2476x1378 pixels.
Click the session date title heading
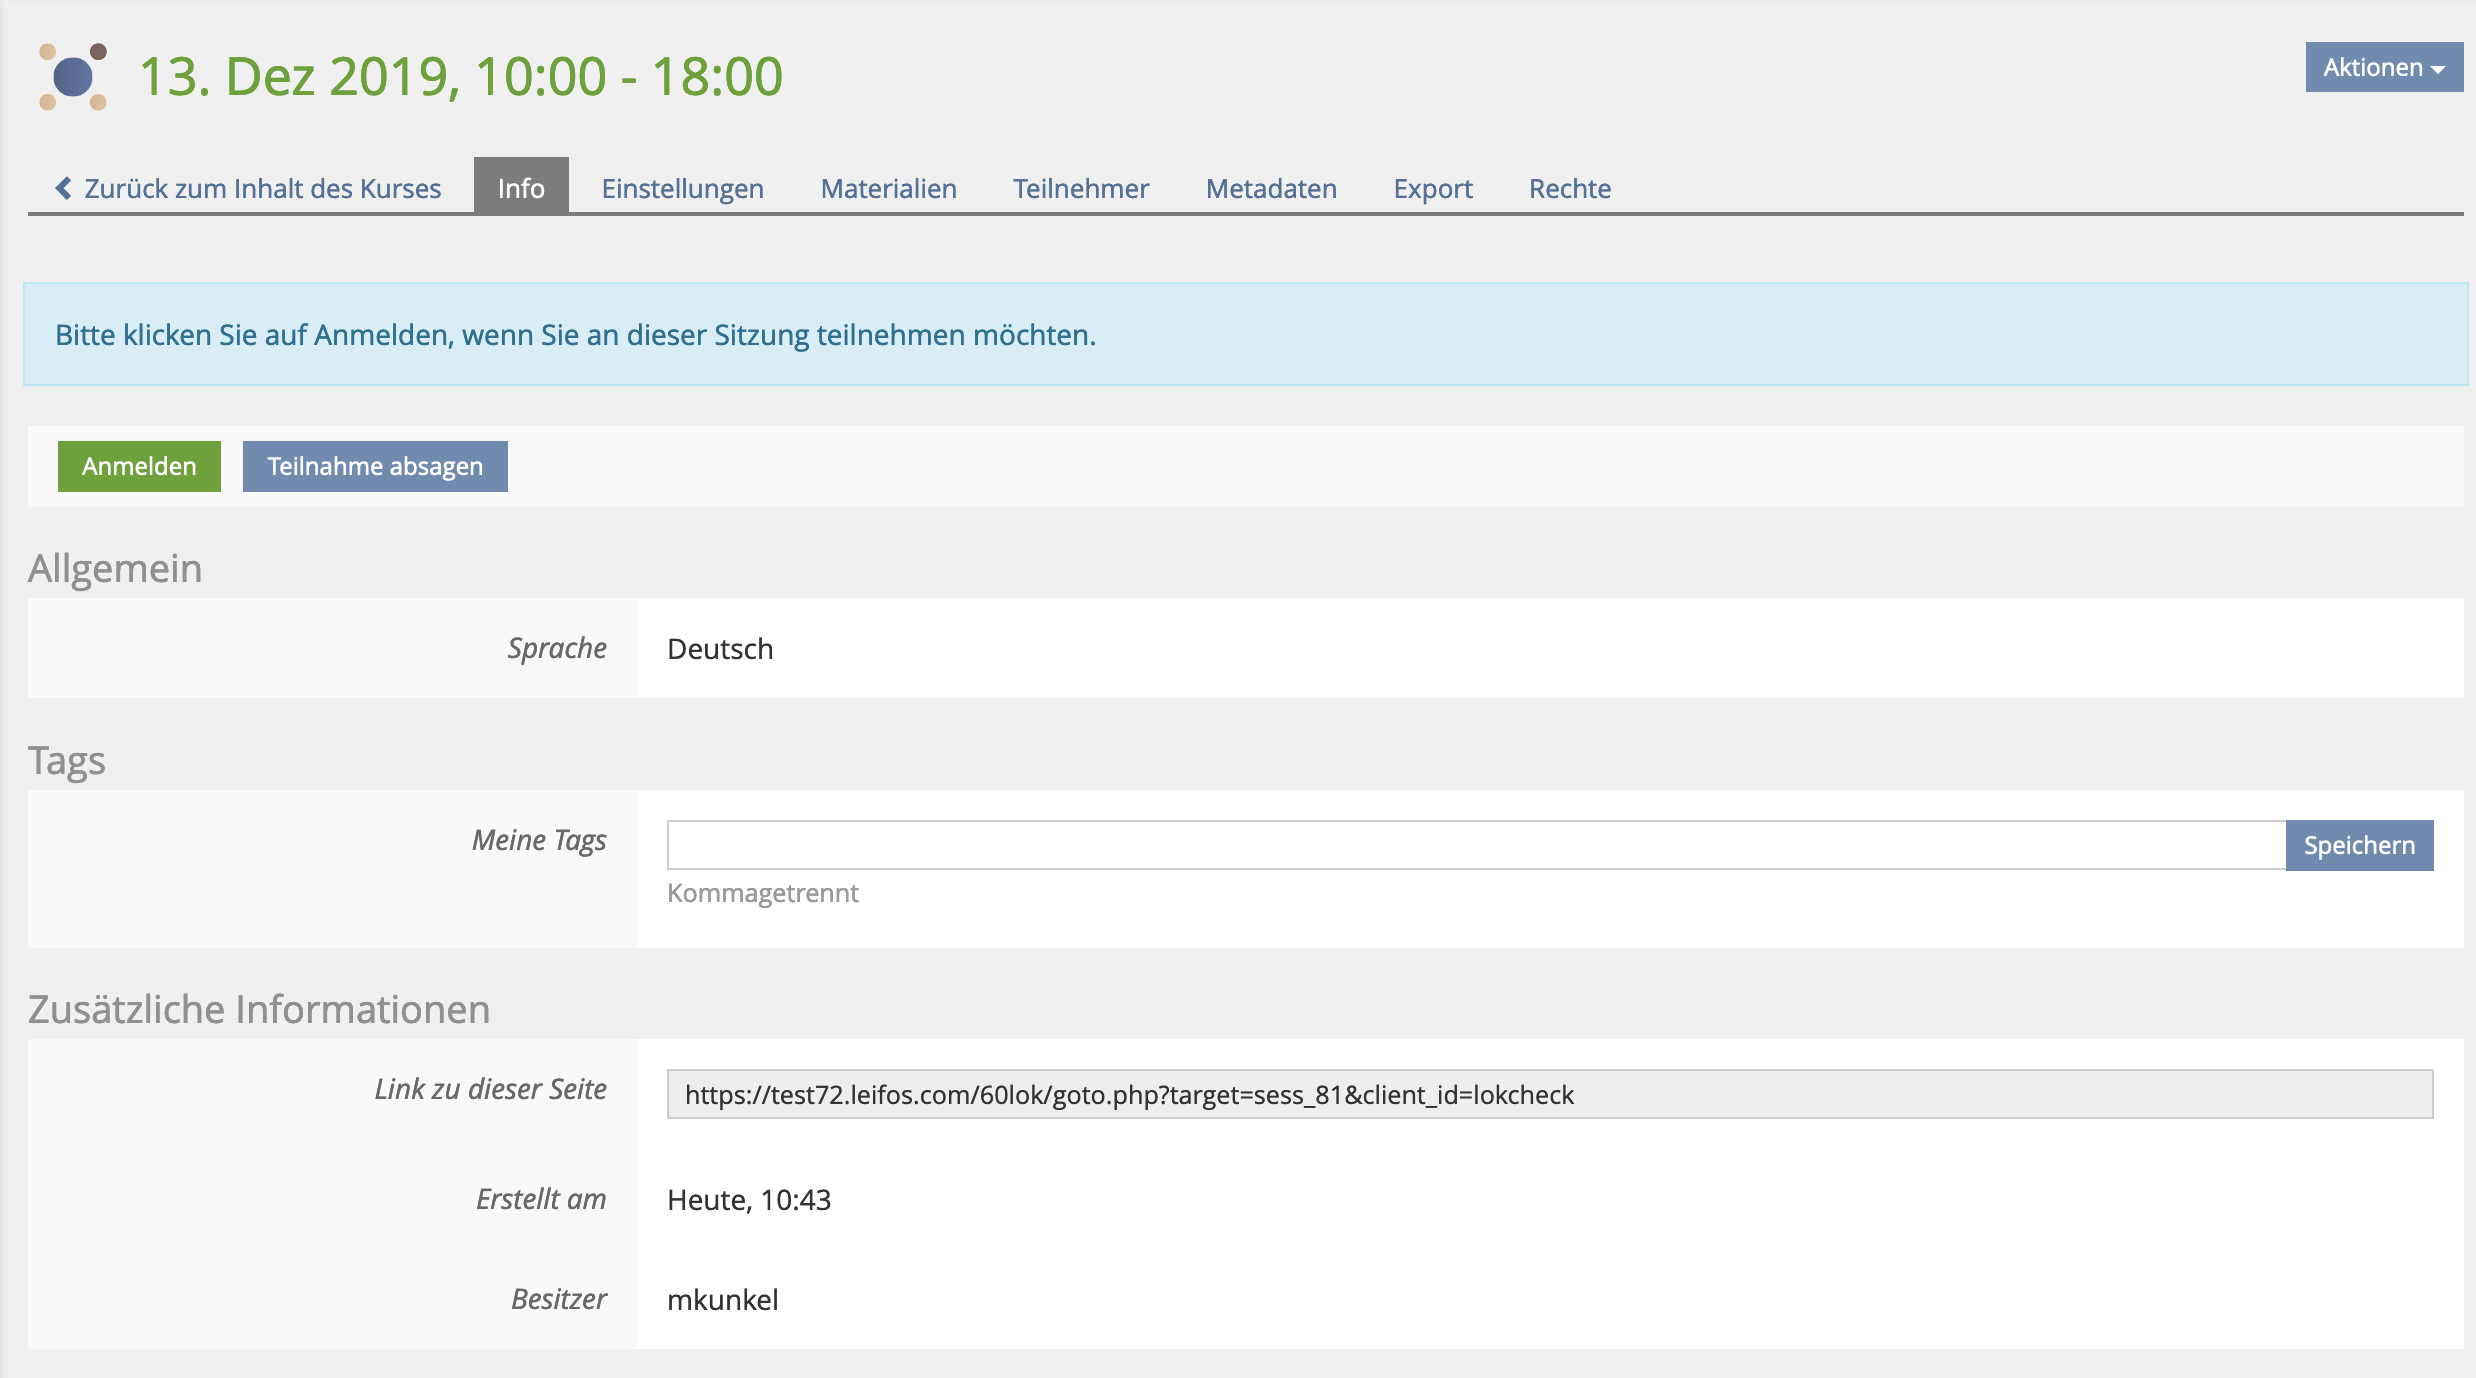460,77
